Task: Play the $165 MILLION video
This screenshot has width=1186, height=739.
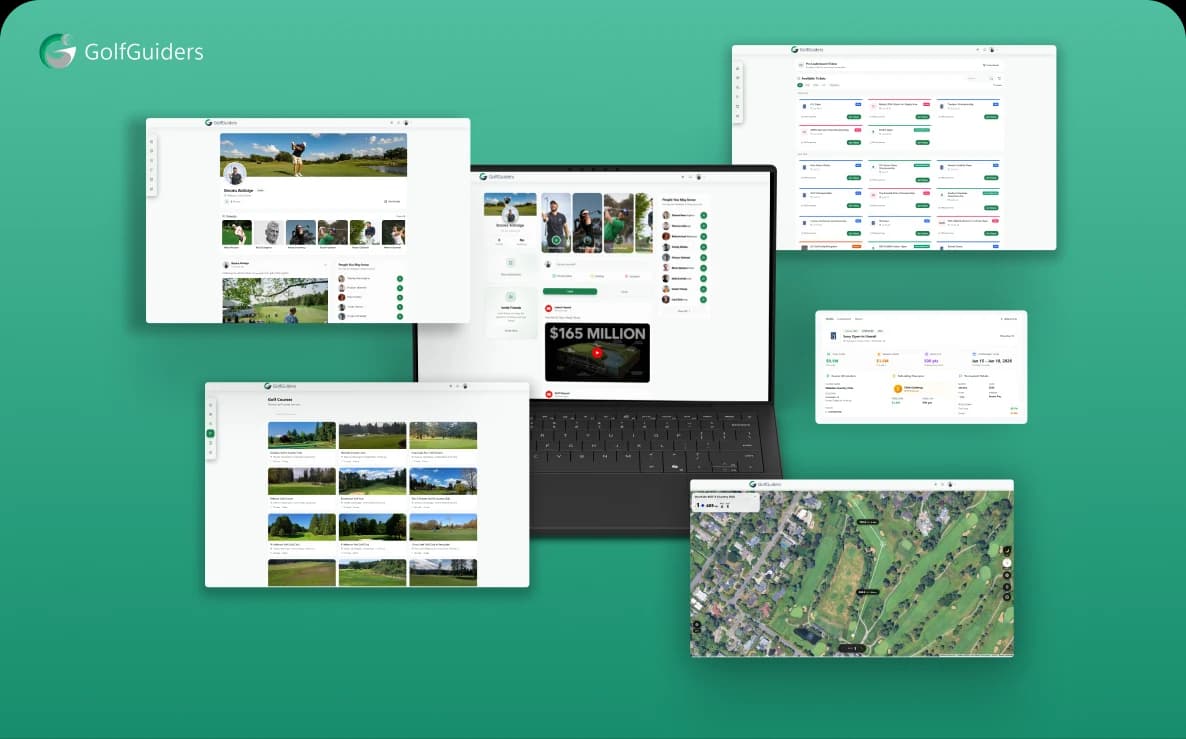Action: pyautogui.click(x=598, y=352)
